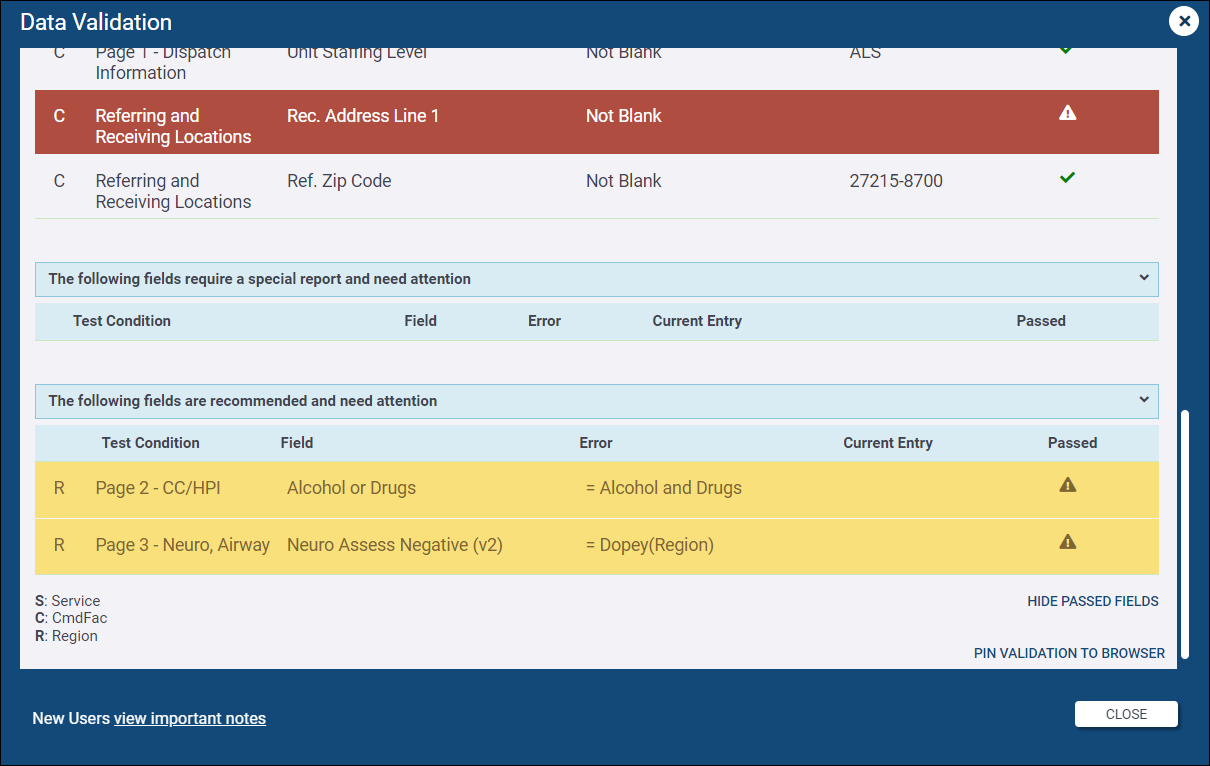Click the CLOSE button
The height and width of the screenshot is (766, 1210).
(1126, 714)
